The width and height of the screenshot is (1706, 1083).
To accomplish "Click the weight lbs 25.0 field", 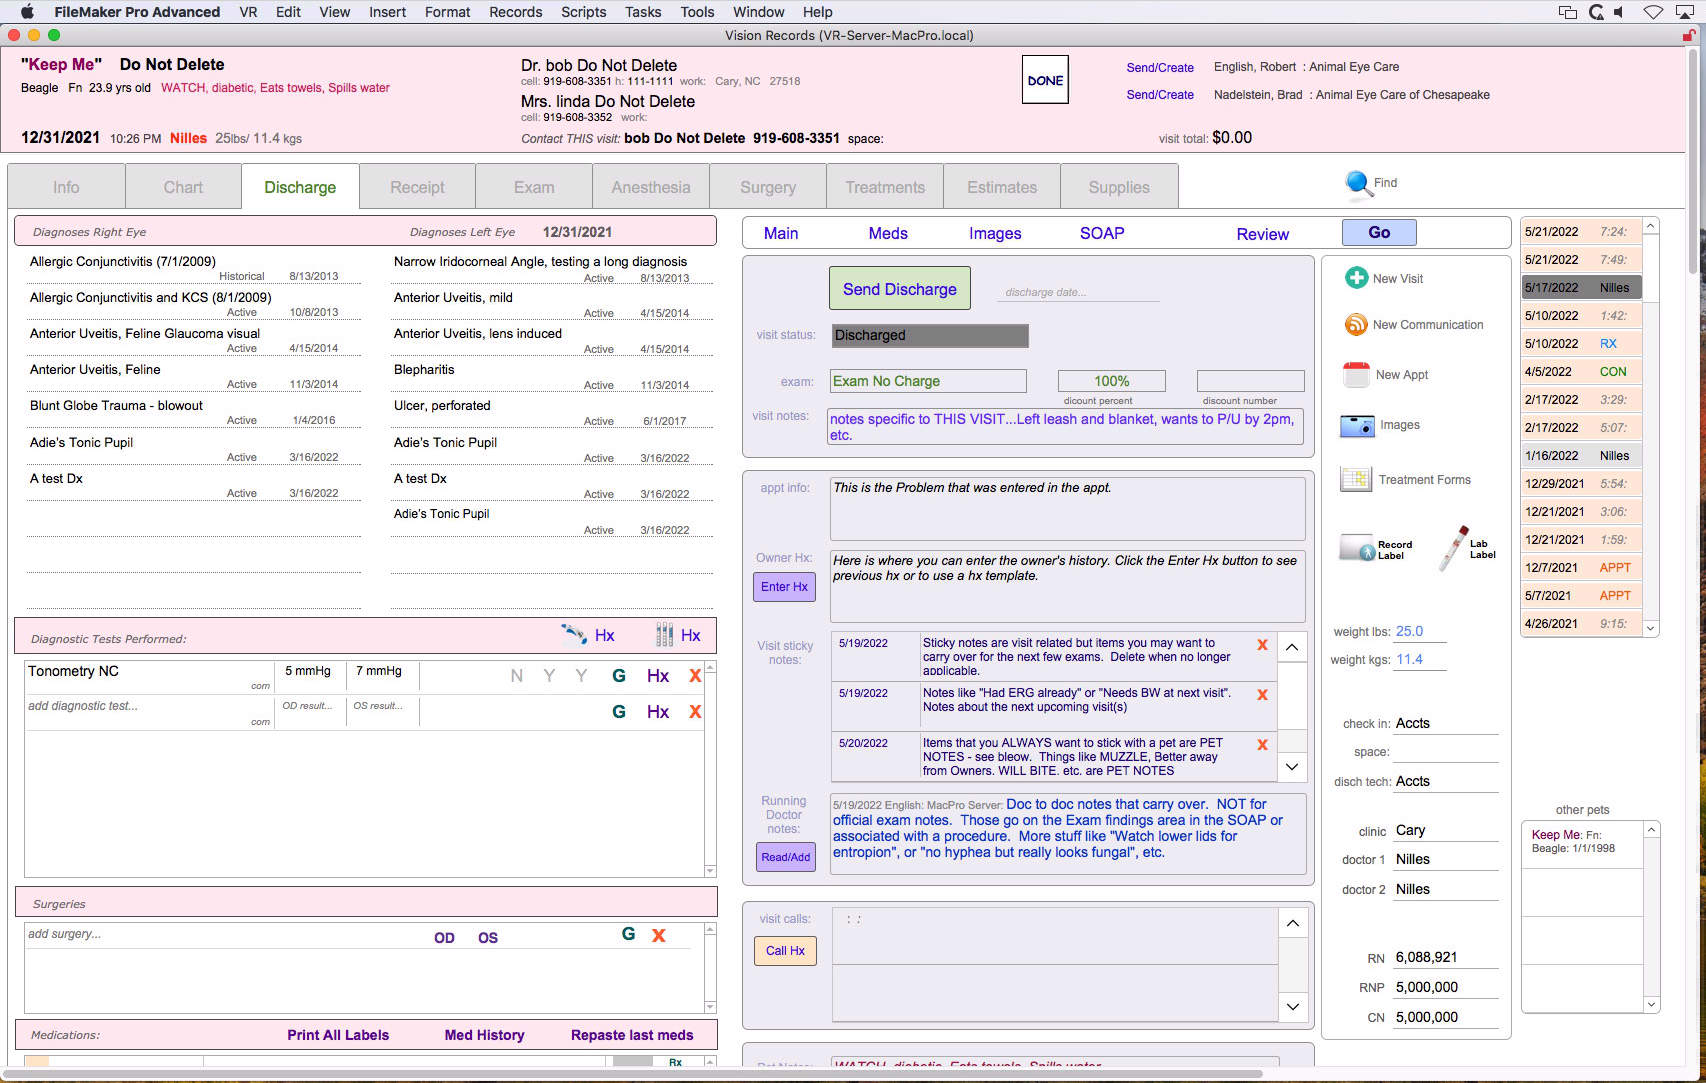I will click(1420, 631).
